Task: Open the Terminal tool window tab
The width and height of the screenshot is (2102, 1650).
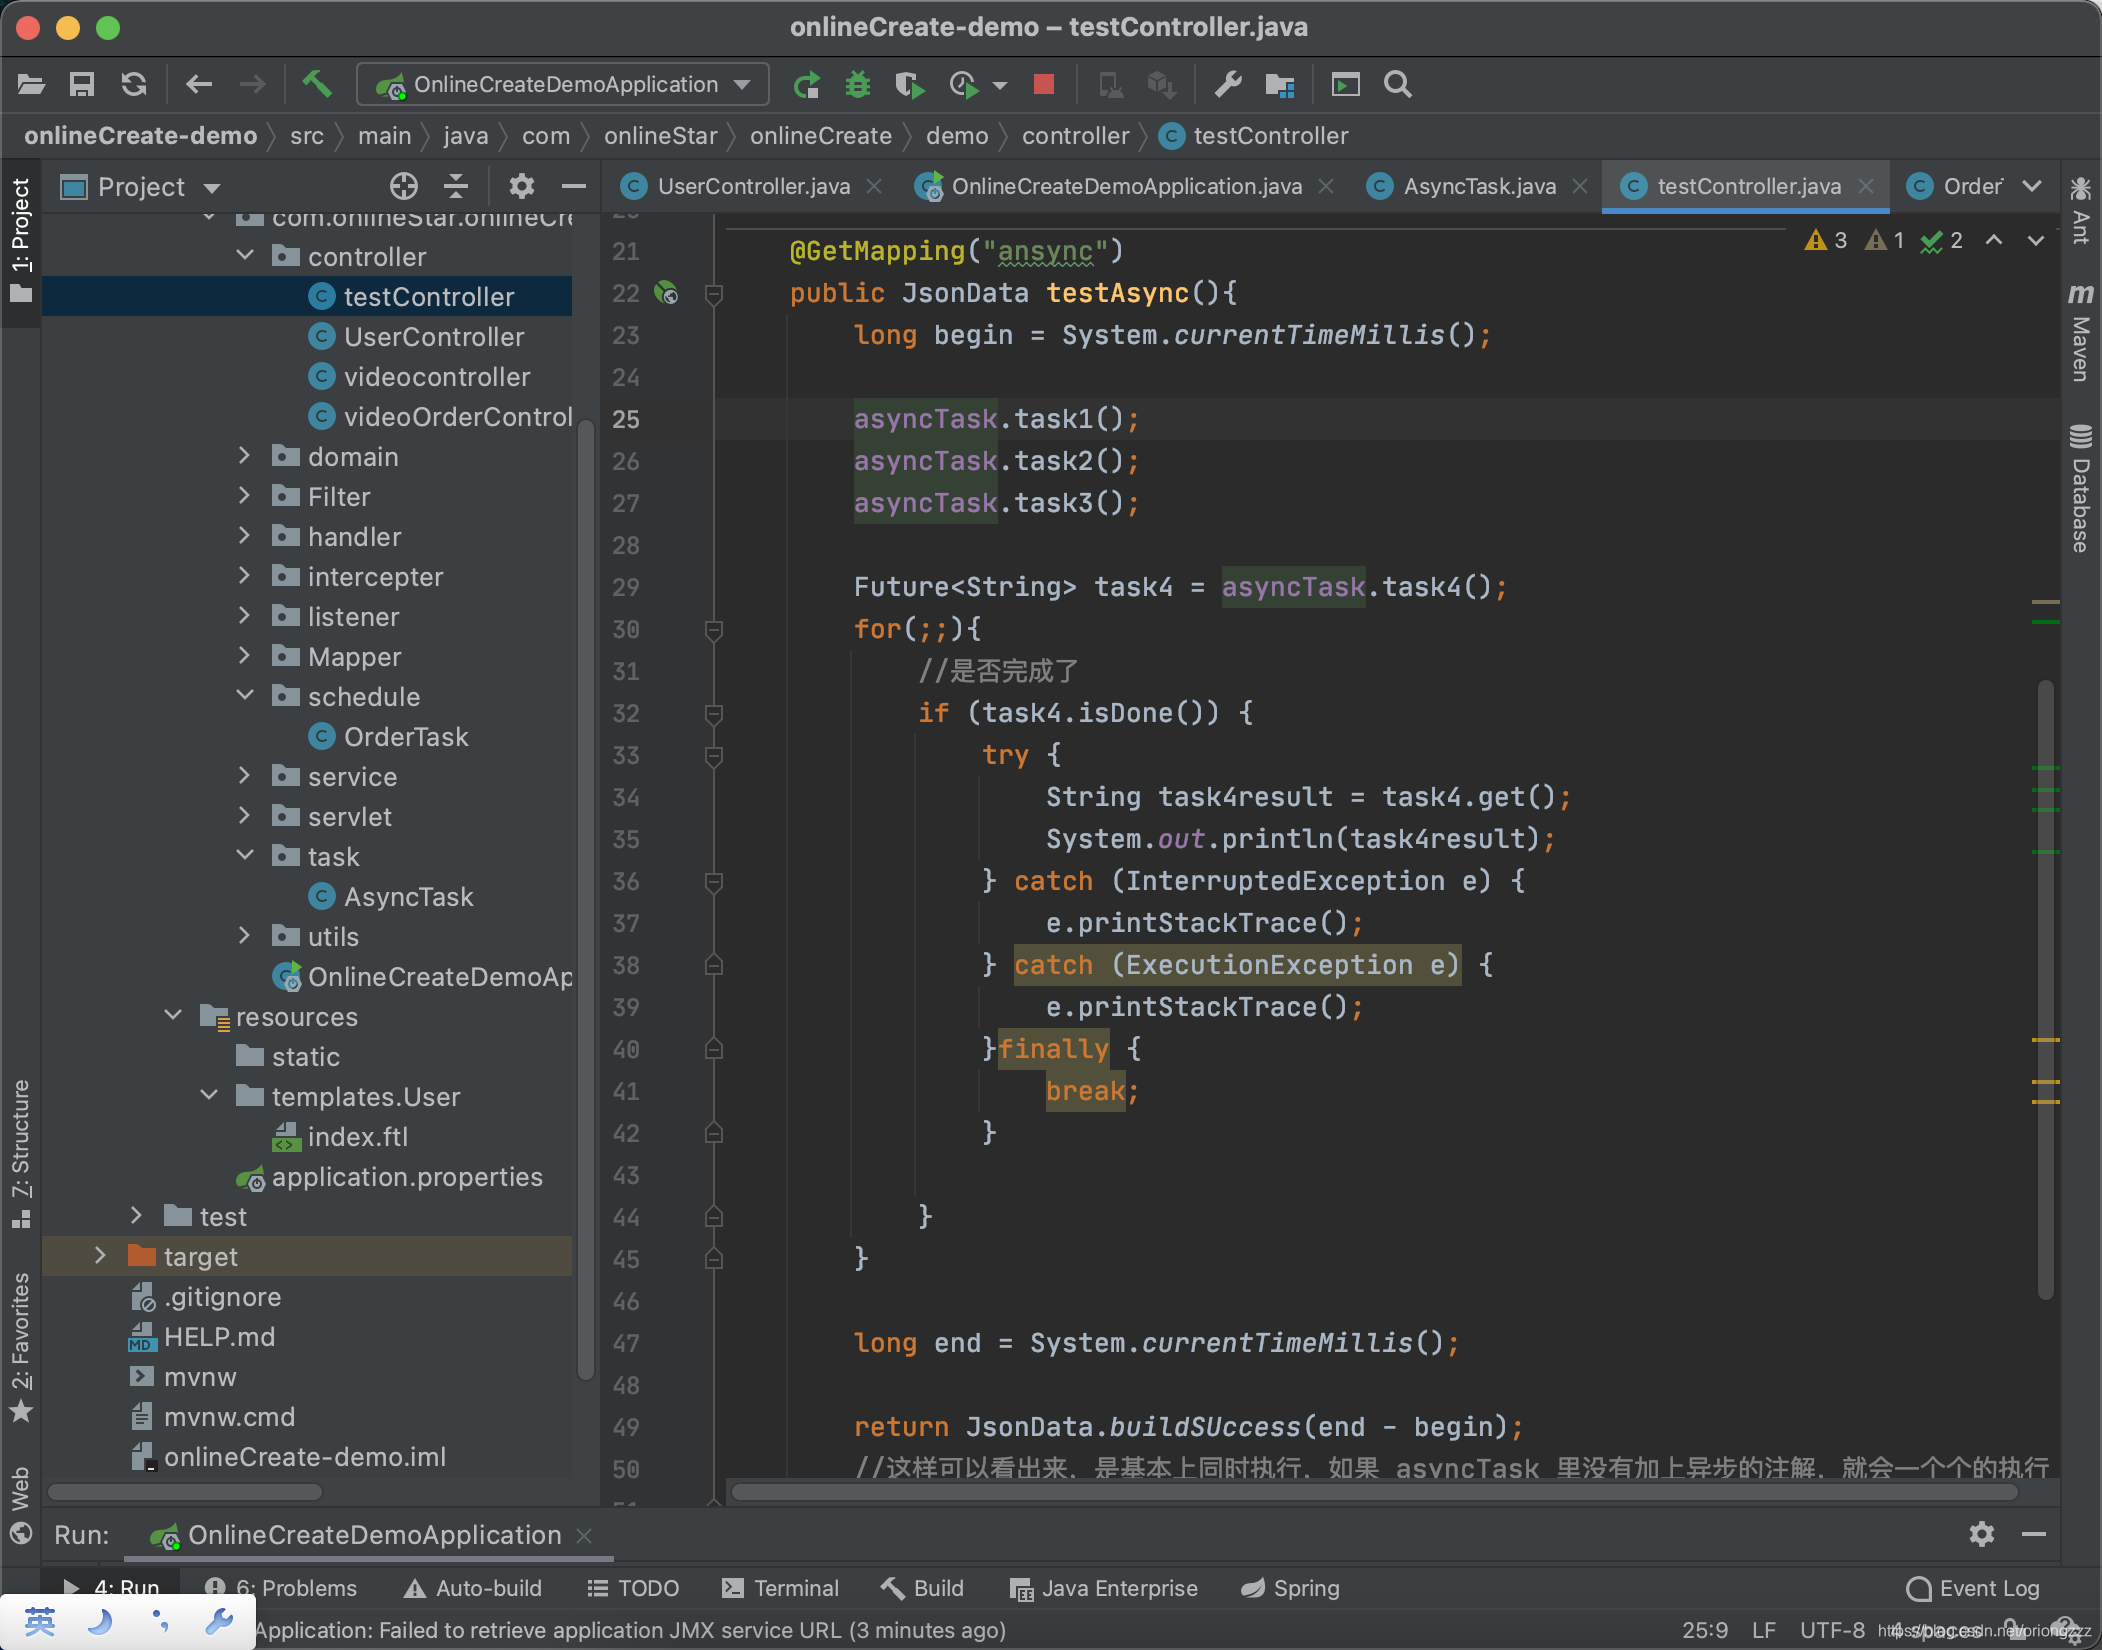Action: (x=781, y=1588)
